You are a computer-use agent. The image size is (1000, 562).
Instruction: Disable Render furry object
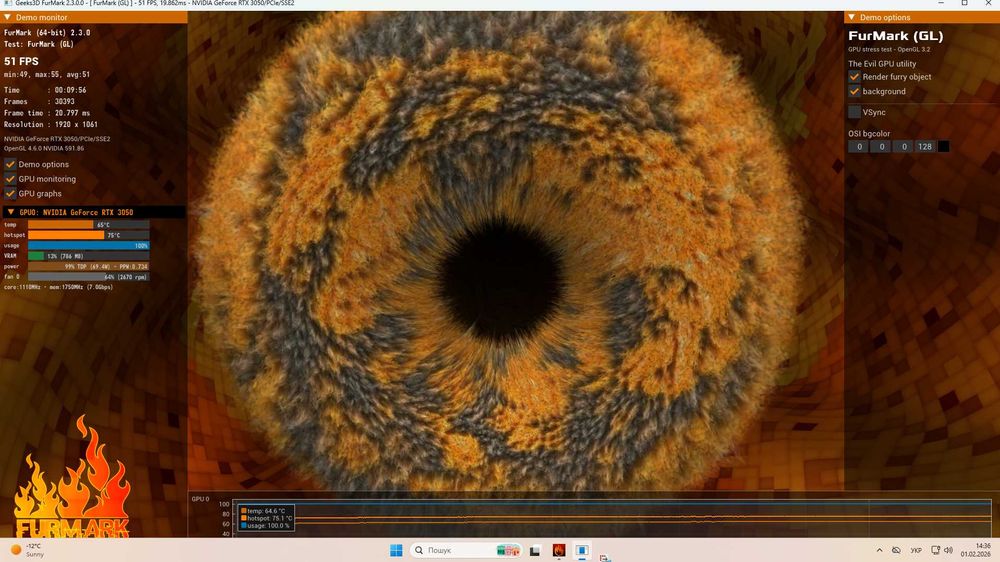[855, 77]
